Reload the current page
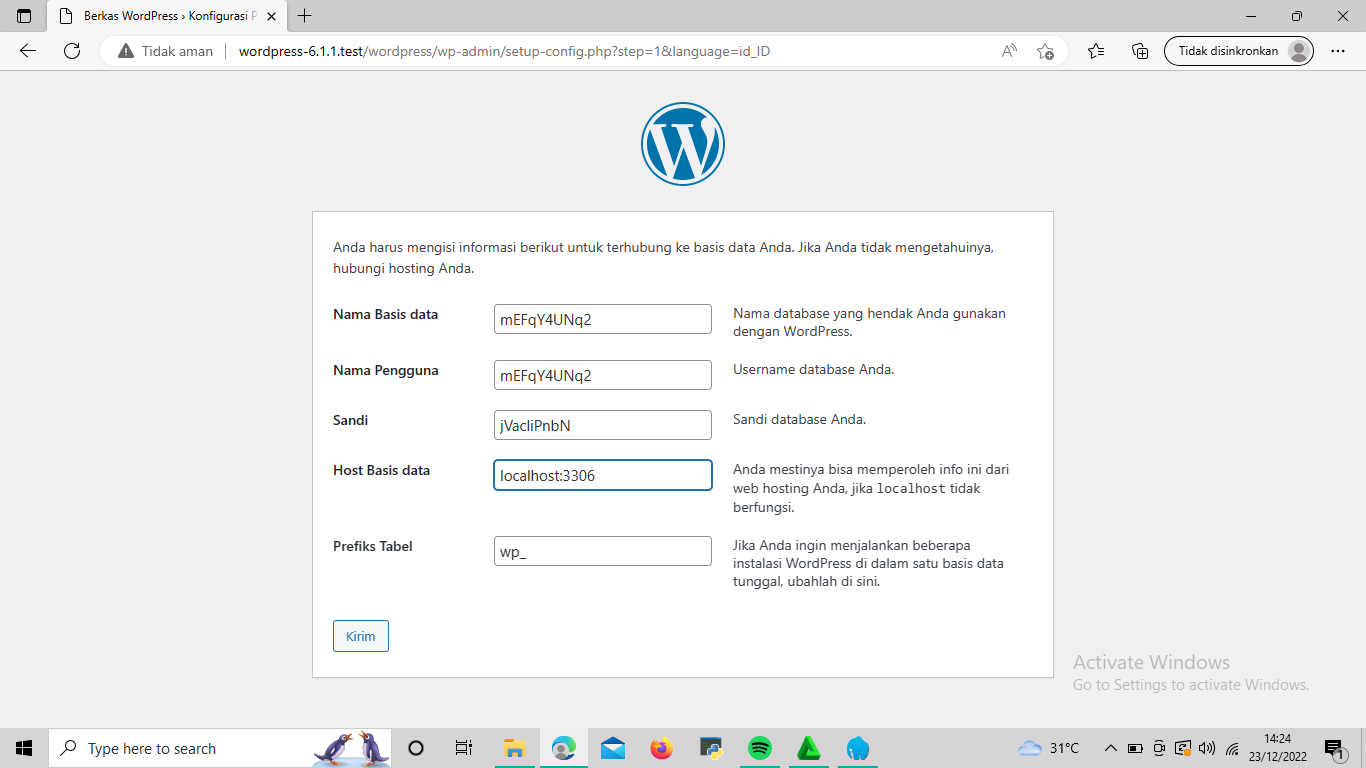1366x768 pixels. 71,51
